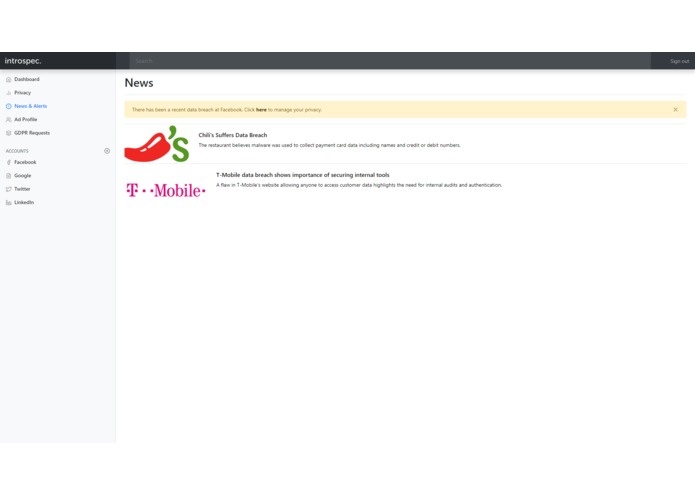Follow the 'here' link in breach alert

coord(261,110)
